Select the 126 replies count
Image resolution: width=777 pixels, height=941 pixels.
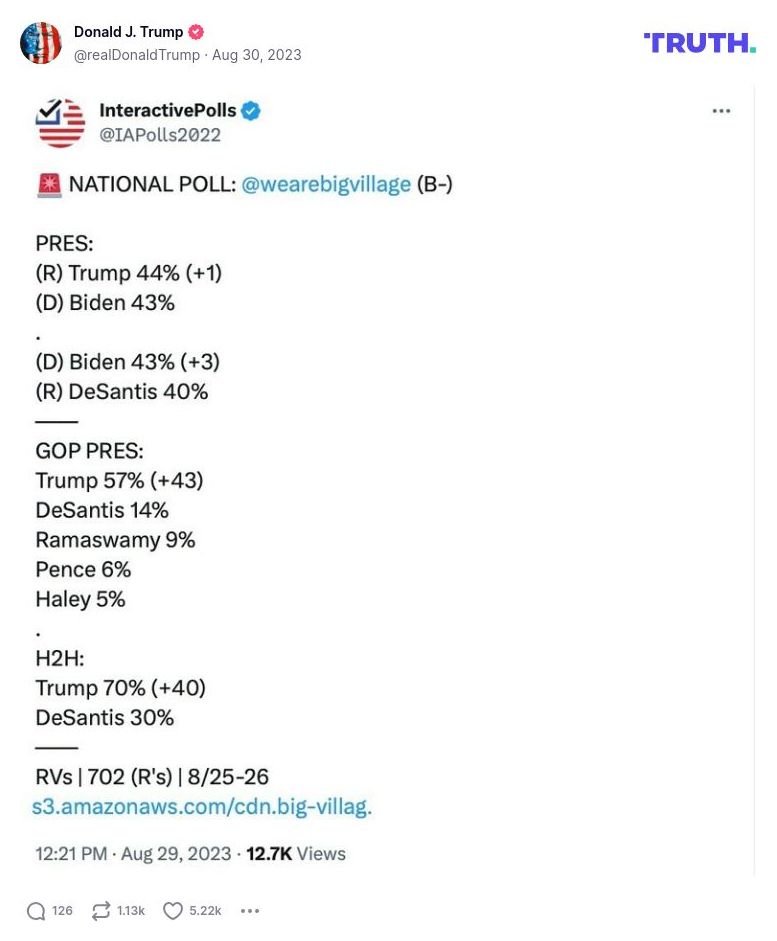[x=62, y=911]
